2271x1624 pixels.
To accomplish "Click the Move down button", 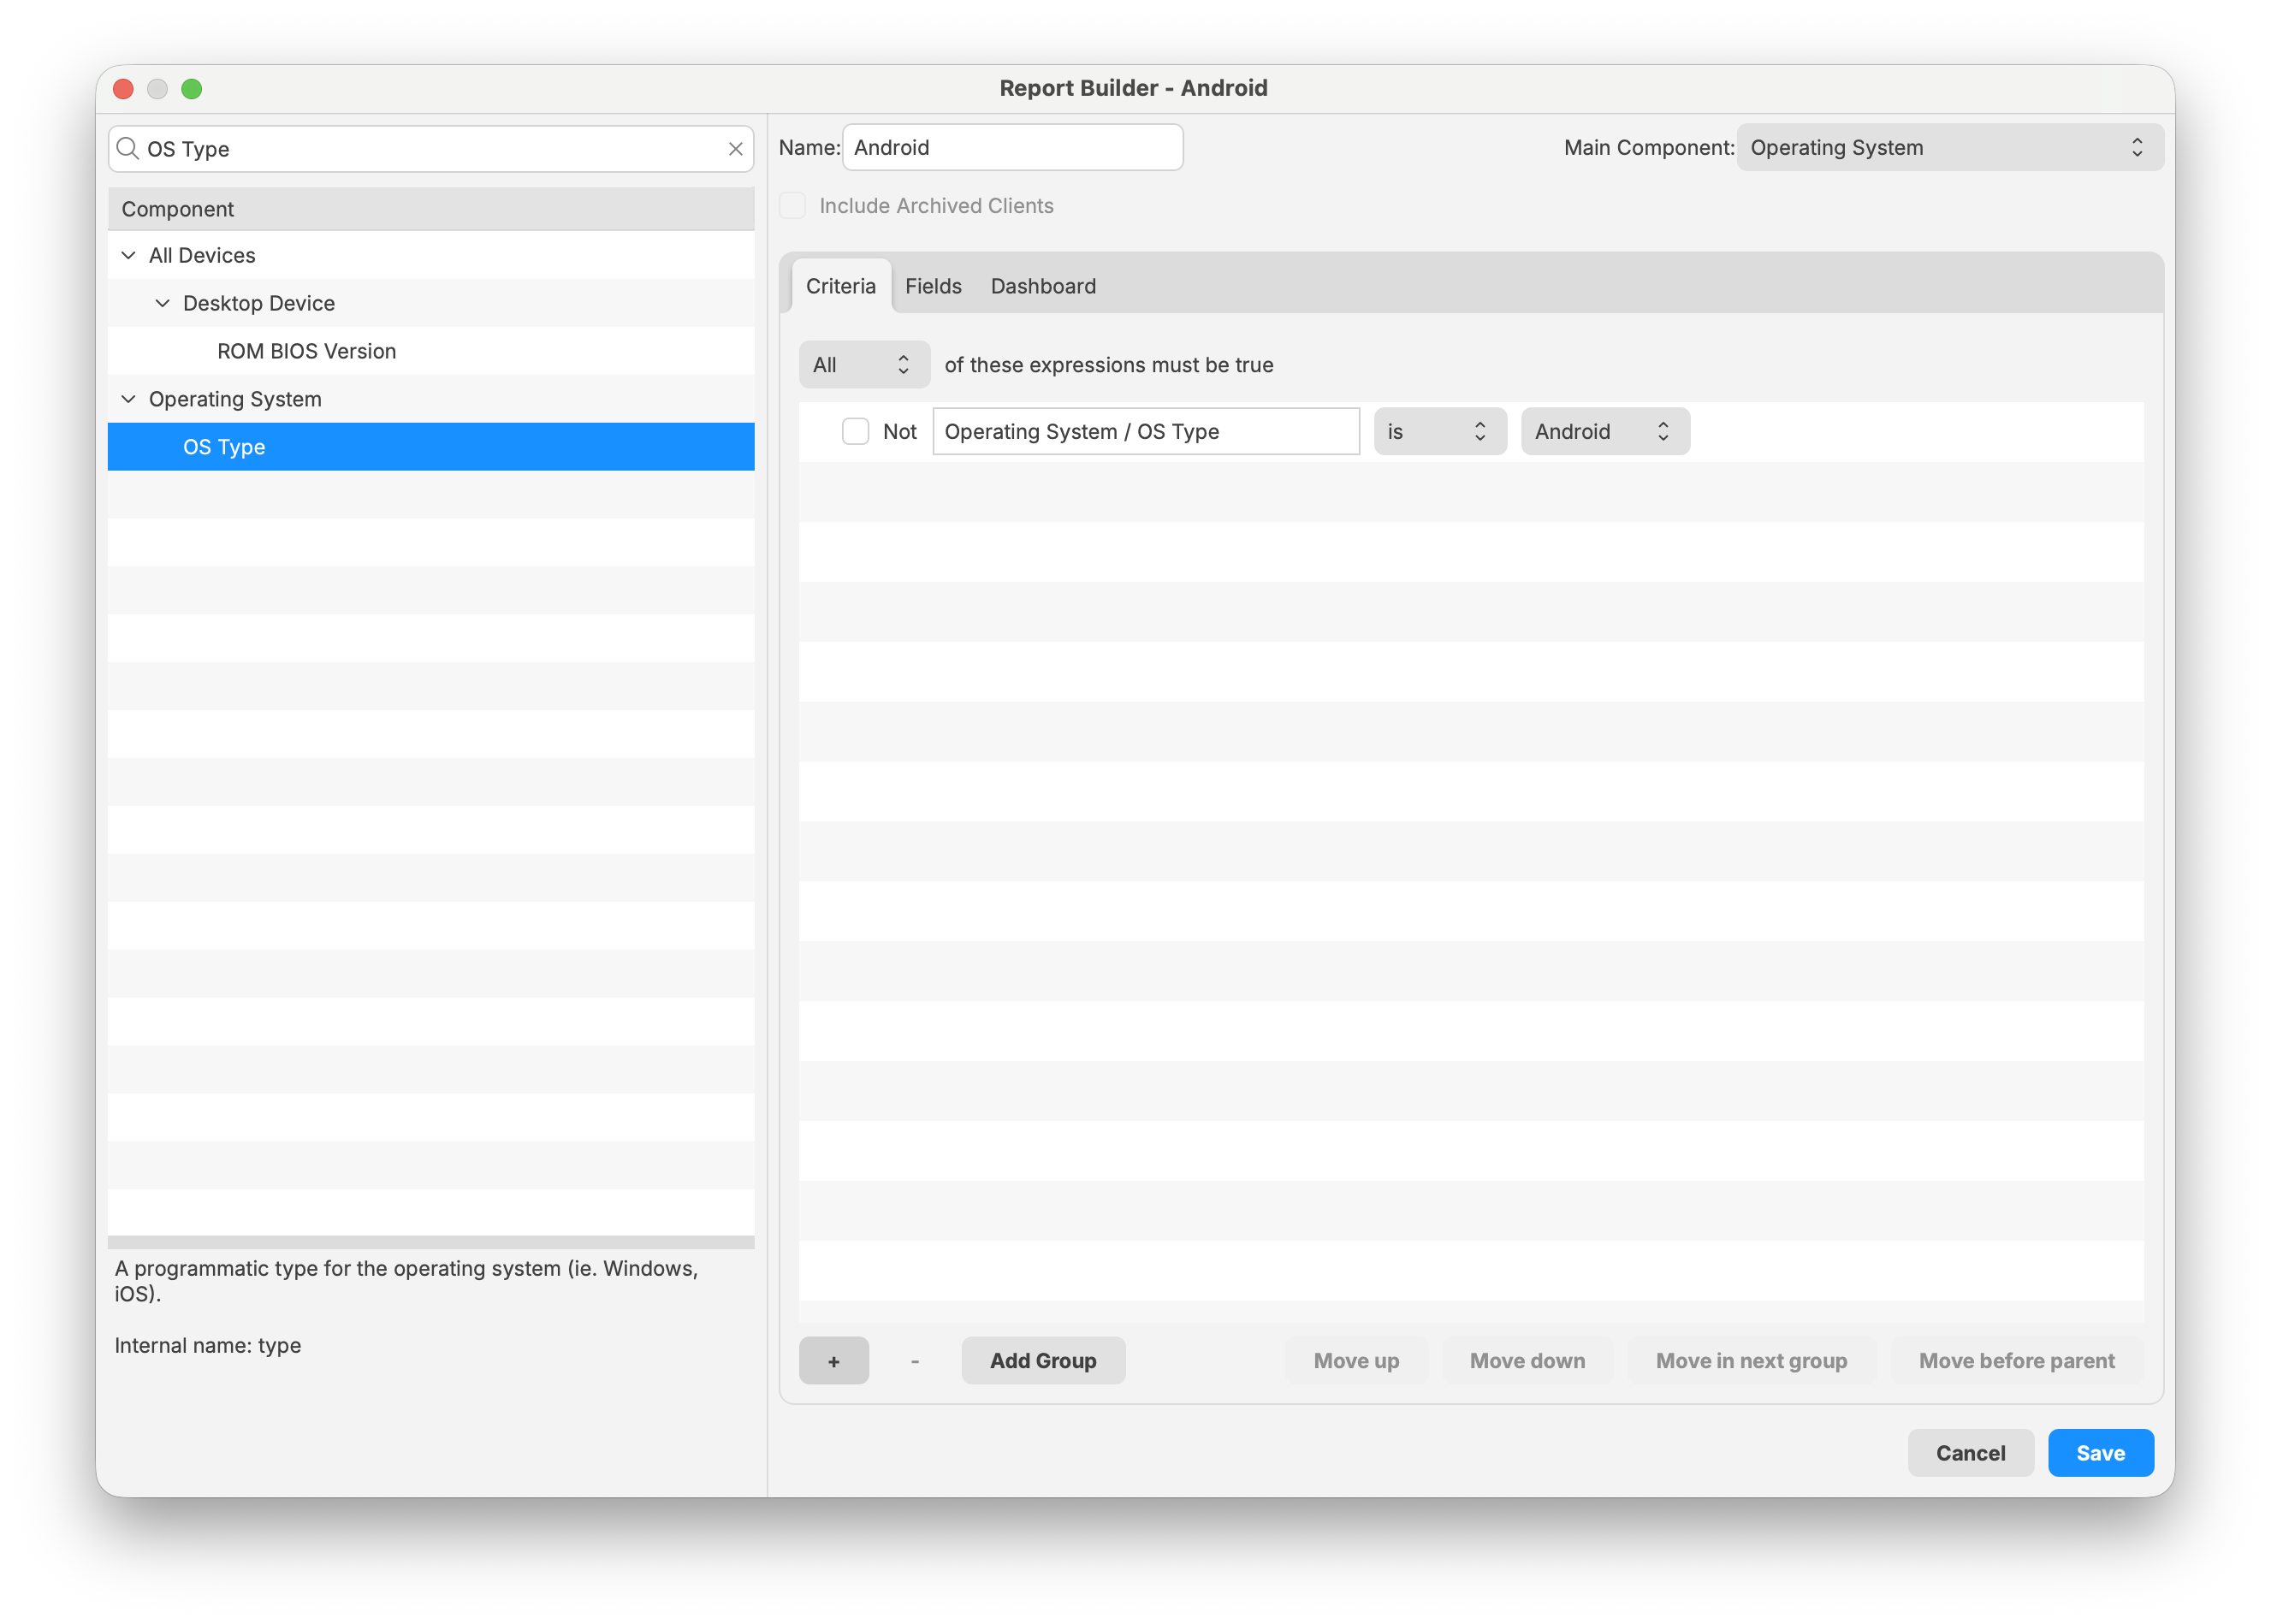I will [1527, 1360].
